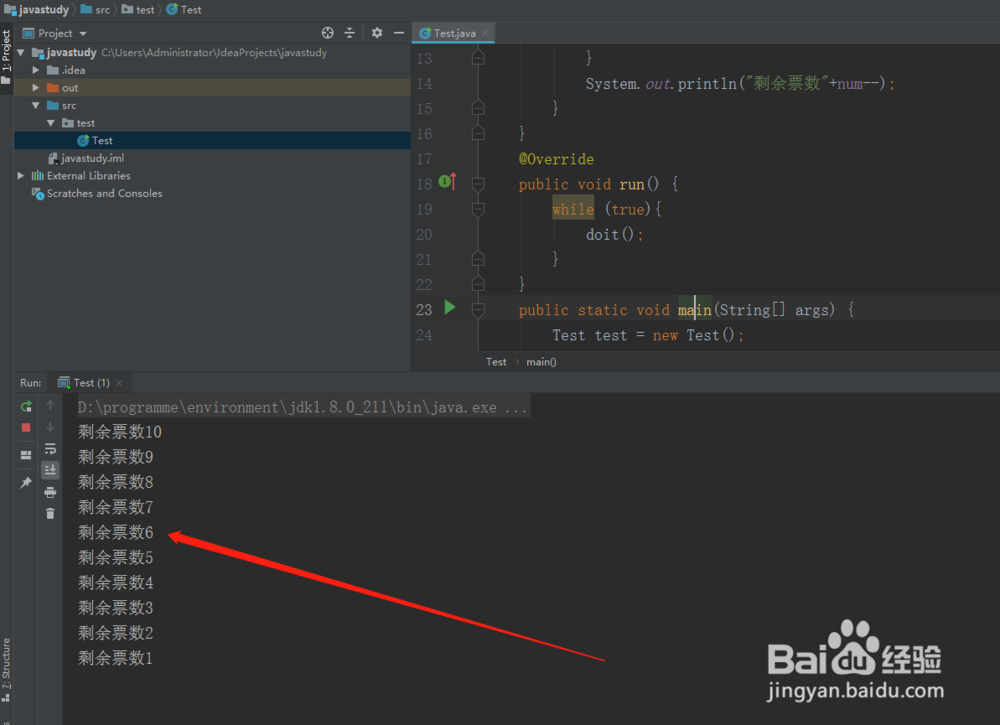This screenshot has width=1000, height=725.
Task: Click Test in editor bottom breadcrumb
Action: coord(496,362)
